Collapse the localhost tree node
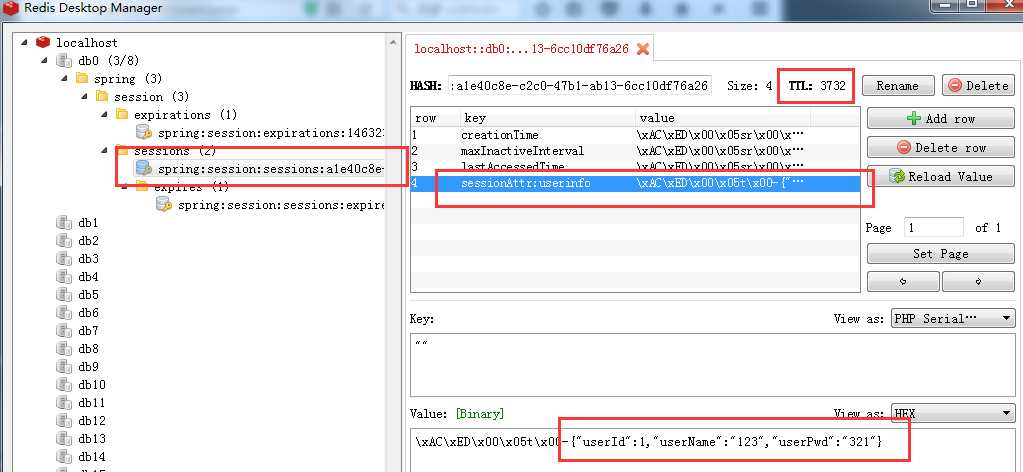1023x472 pixels. click(24, 42)
